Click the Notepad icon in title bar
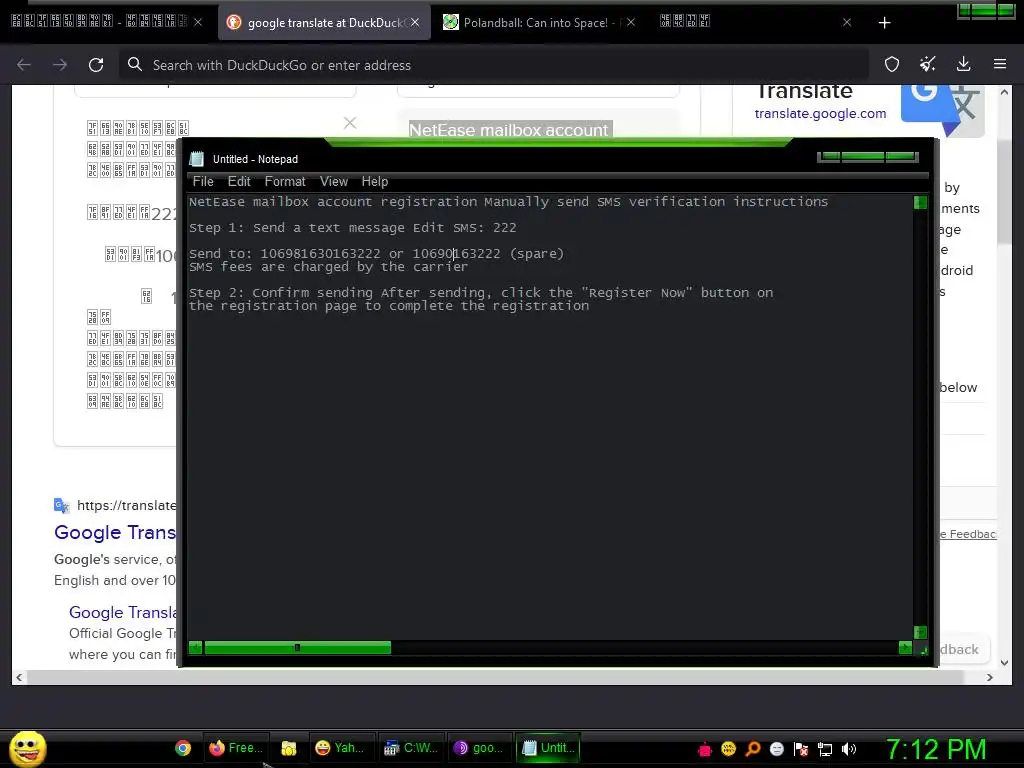Image resolution: width=1024 pixels, height=768 pixels. pos(197,159)
